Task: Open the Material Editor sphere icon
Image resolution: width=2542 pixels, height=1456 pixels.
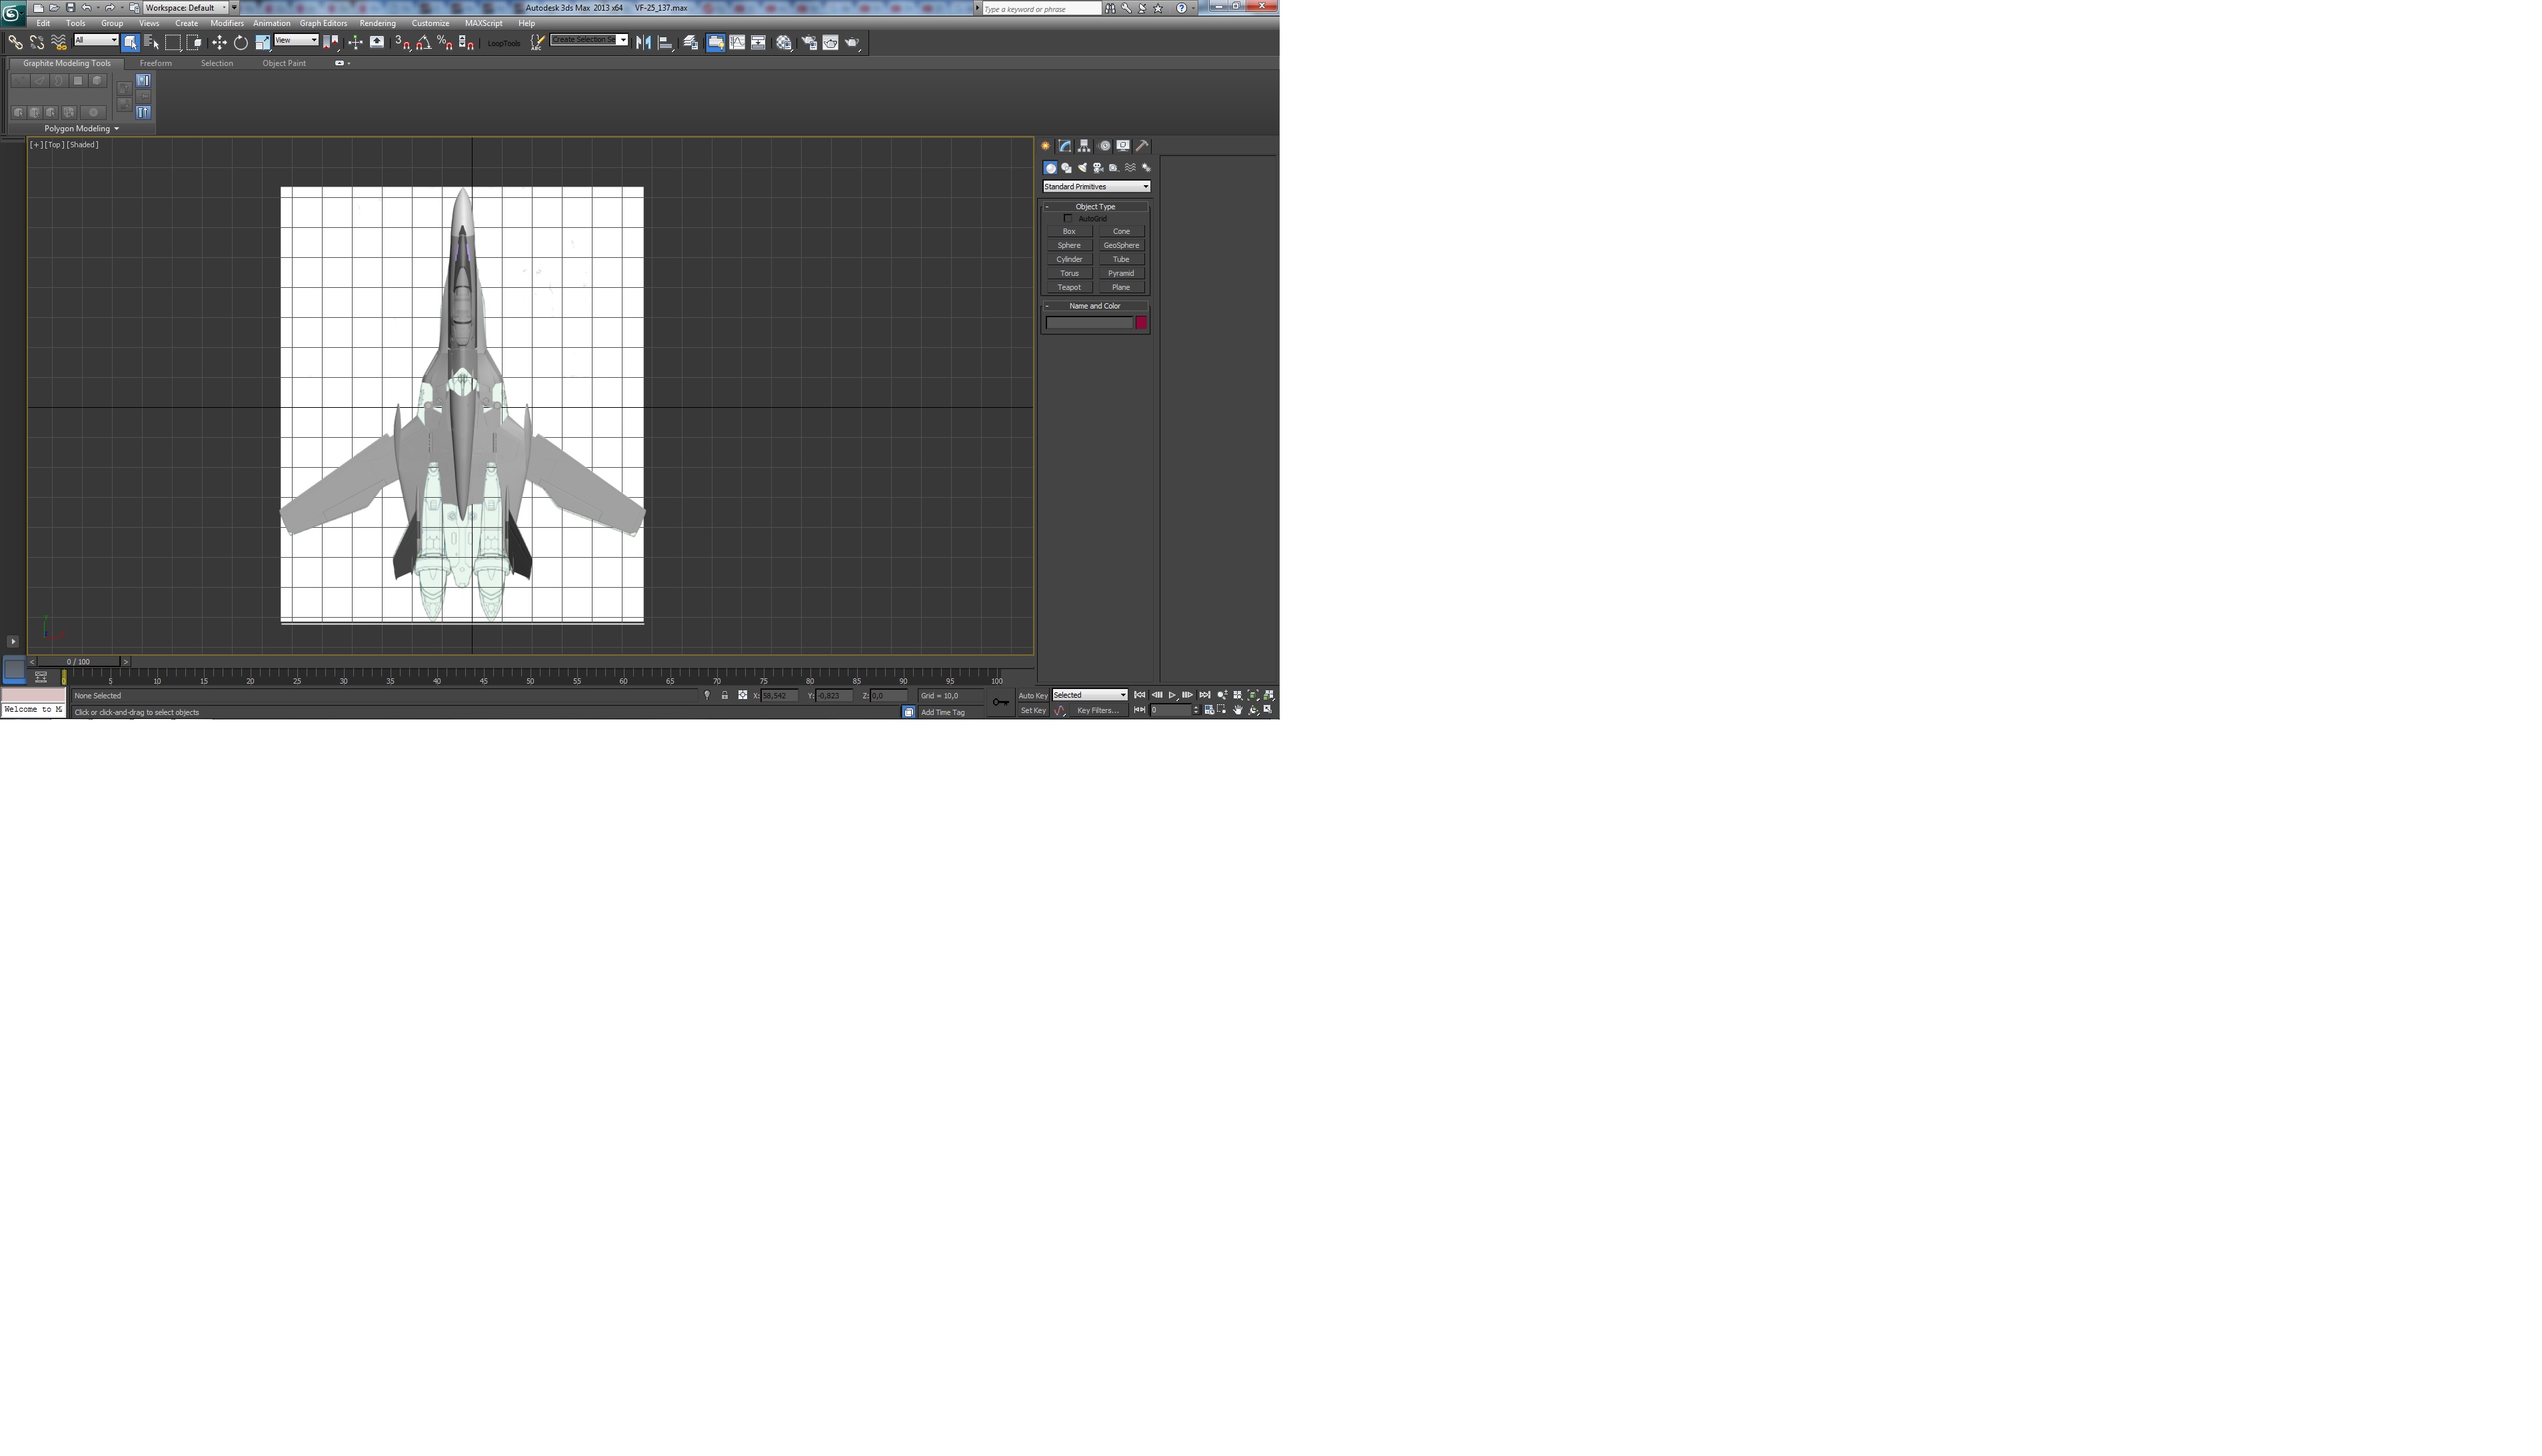Action: coord(784,42)
